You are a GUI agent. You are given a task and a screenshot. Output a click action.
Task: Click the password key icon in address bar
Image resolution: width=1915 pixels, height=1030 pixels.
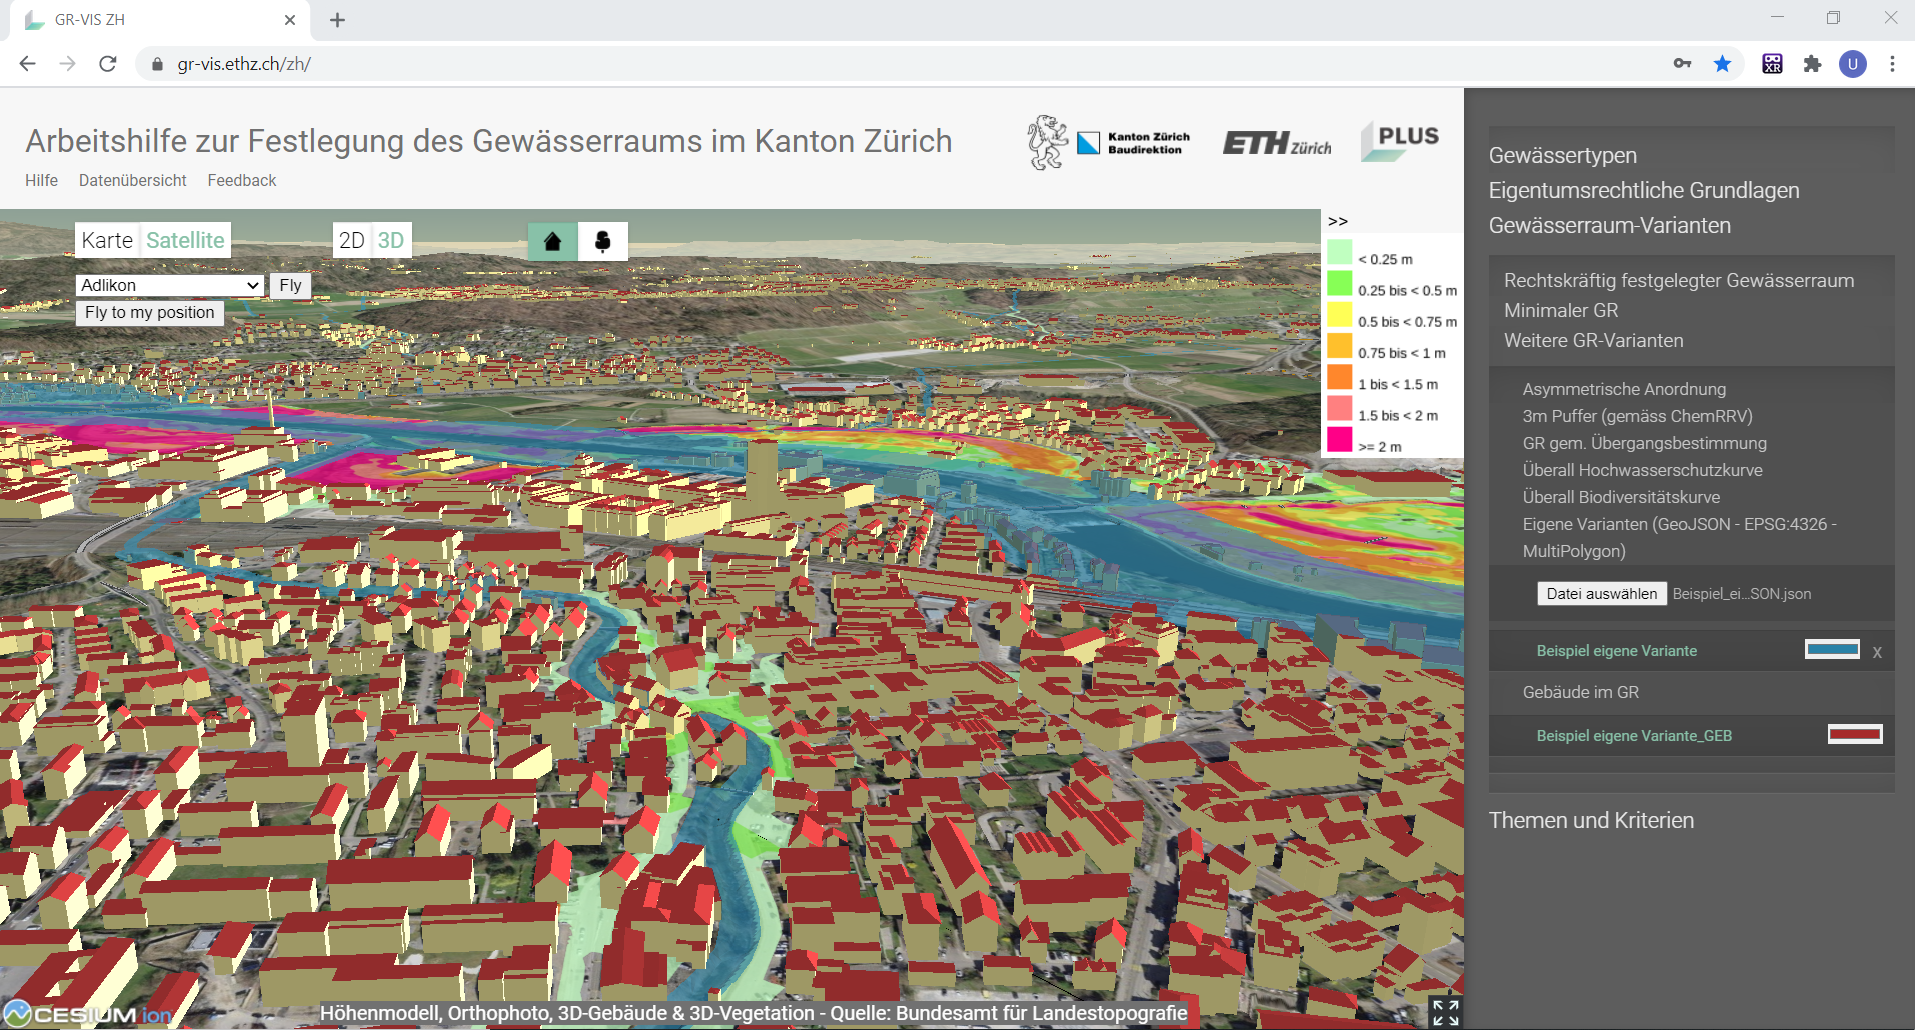coord(1682,64)
